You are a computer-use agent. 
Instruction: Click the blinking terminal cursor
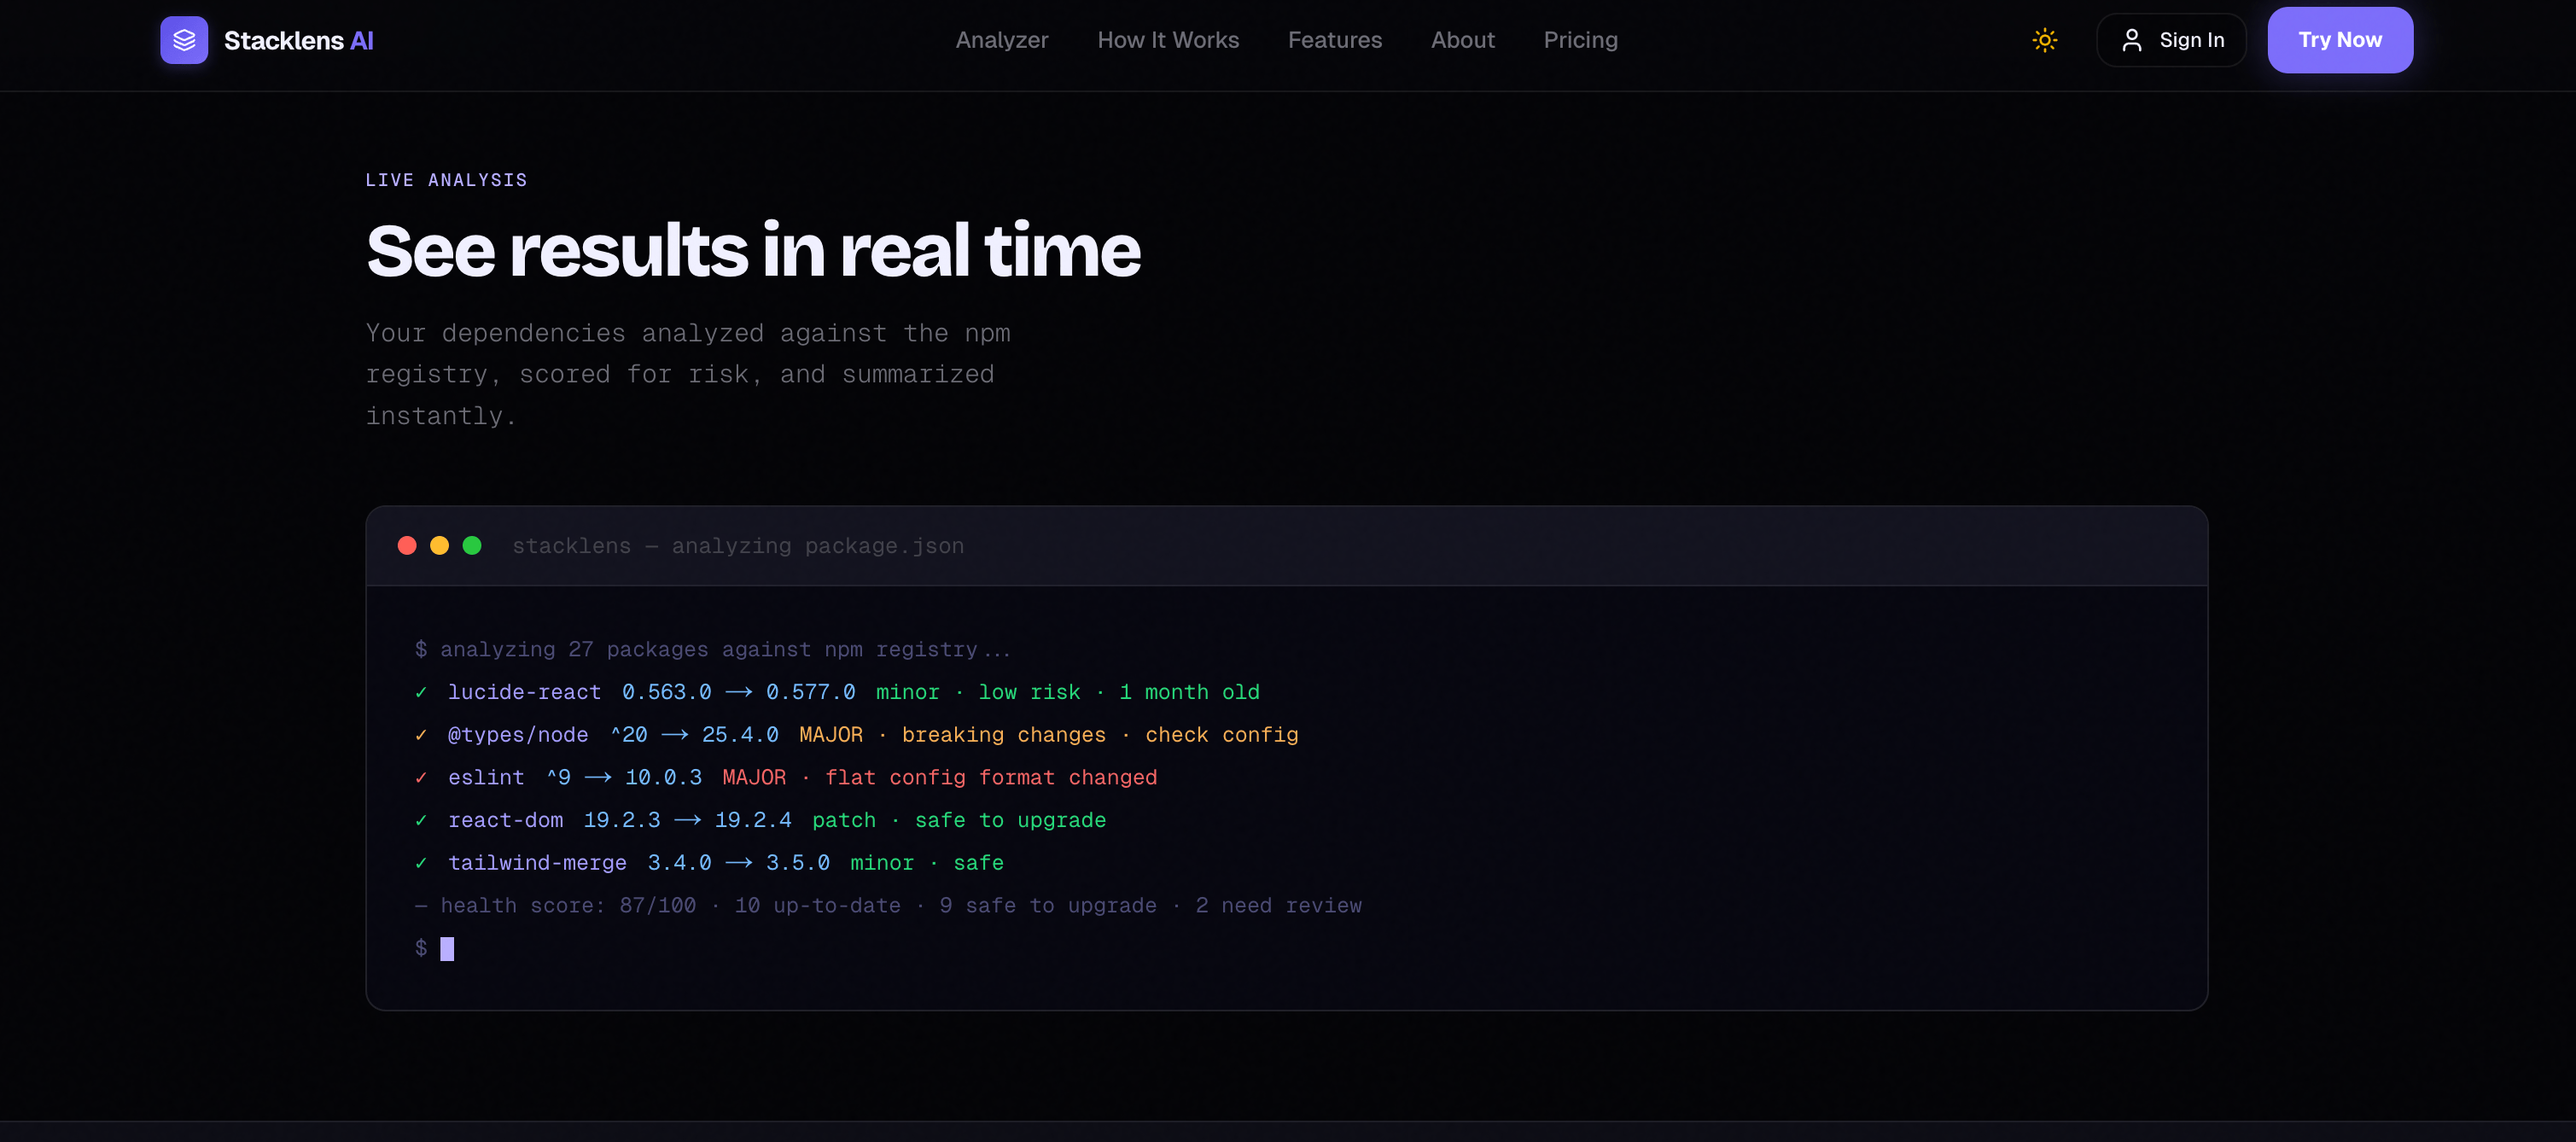coord(448,948)
